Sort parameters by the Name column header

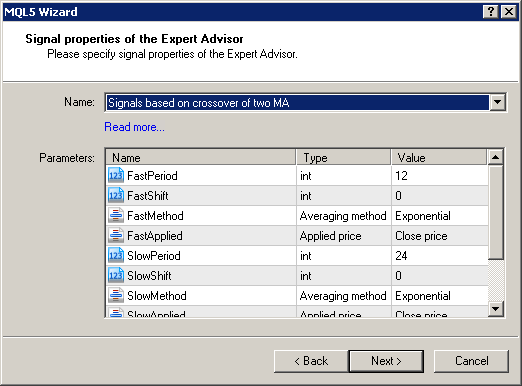tap(201, 157)
